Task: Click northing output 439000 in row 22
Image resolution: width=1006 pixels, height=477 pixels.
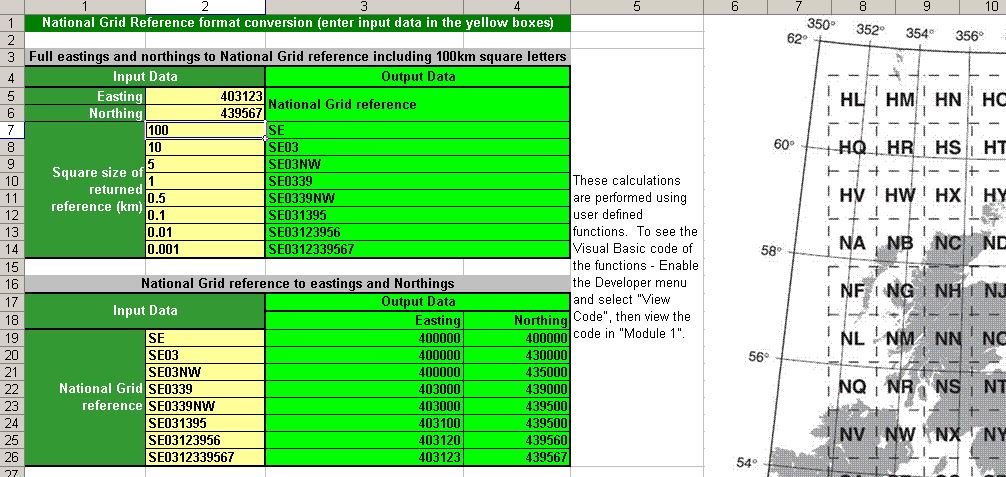Action: 516,389
